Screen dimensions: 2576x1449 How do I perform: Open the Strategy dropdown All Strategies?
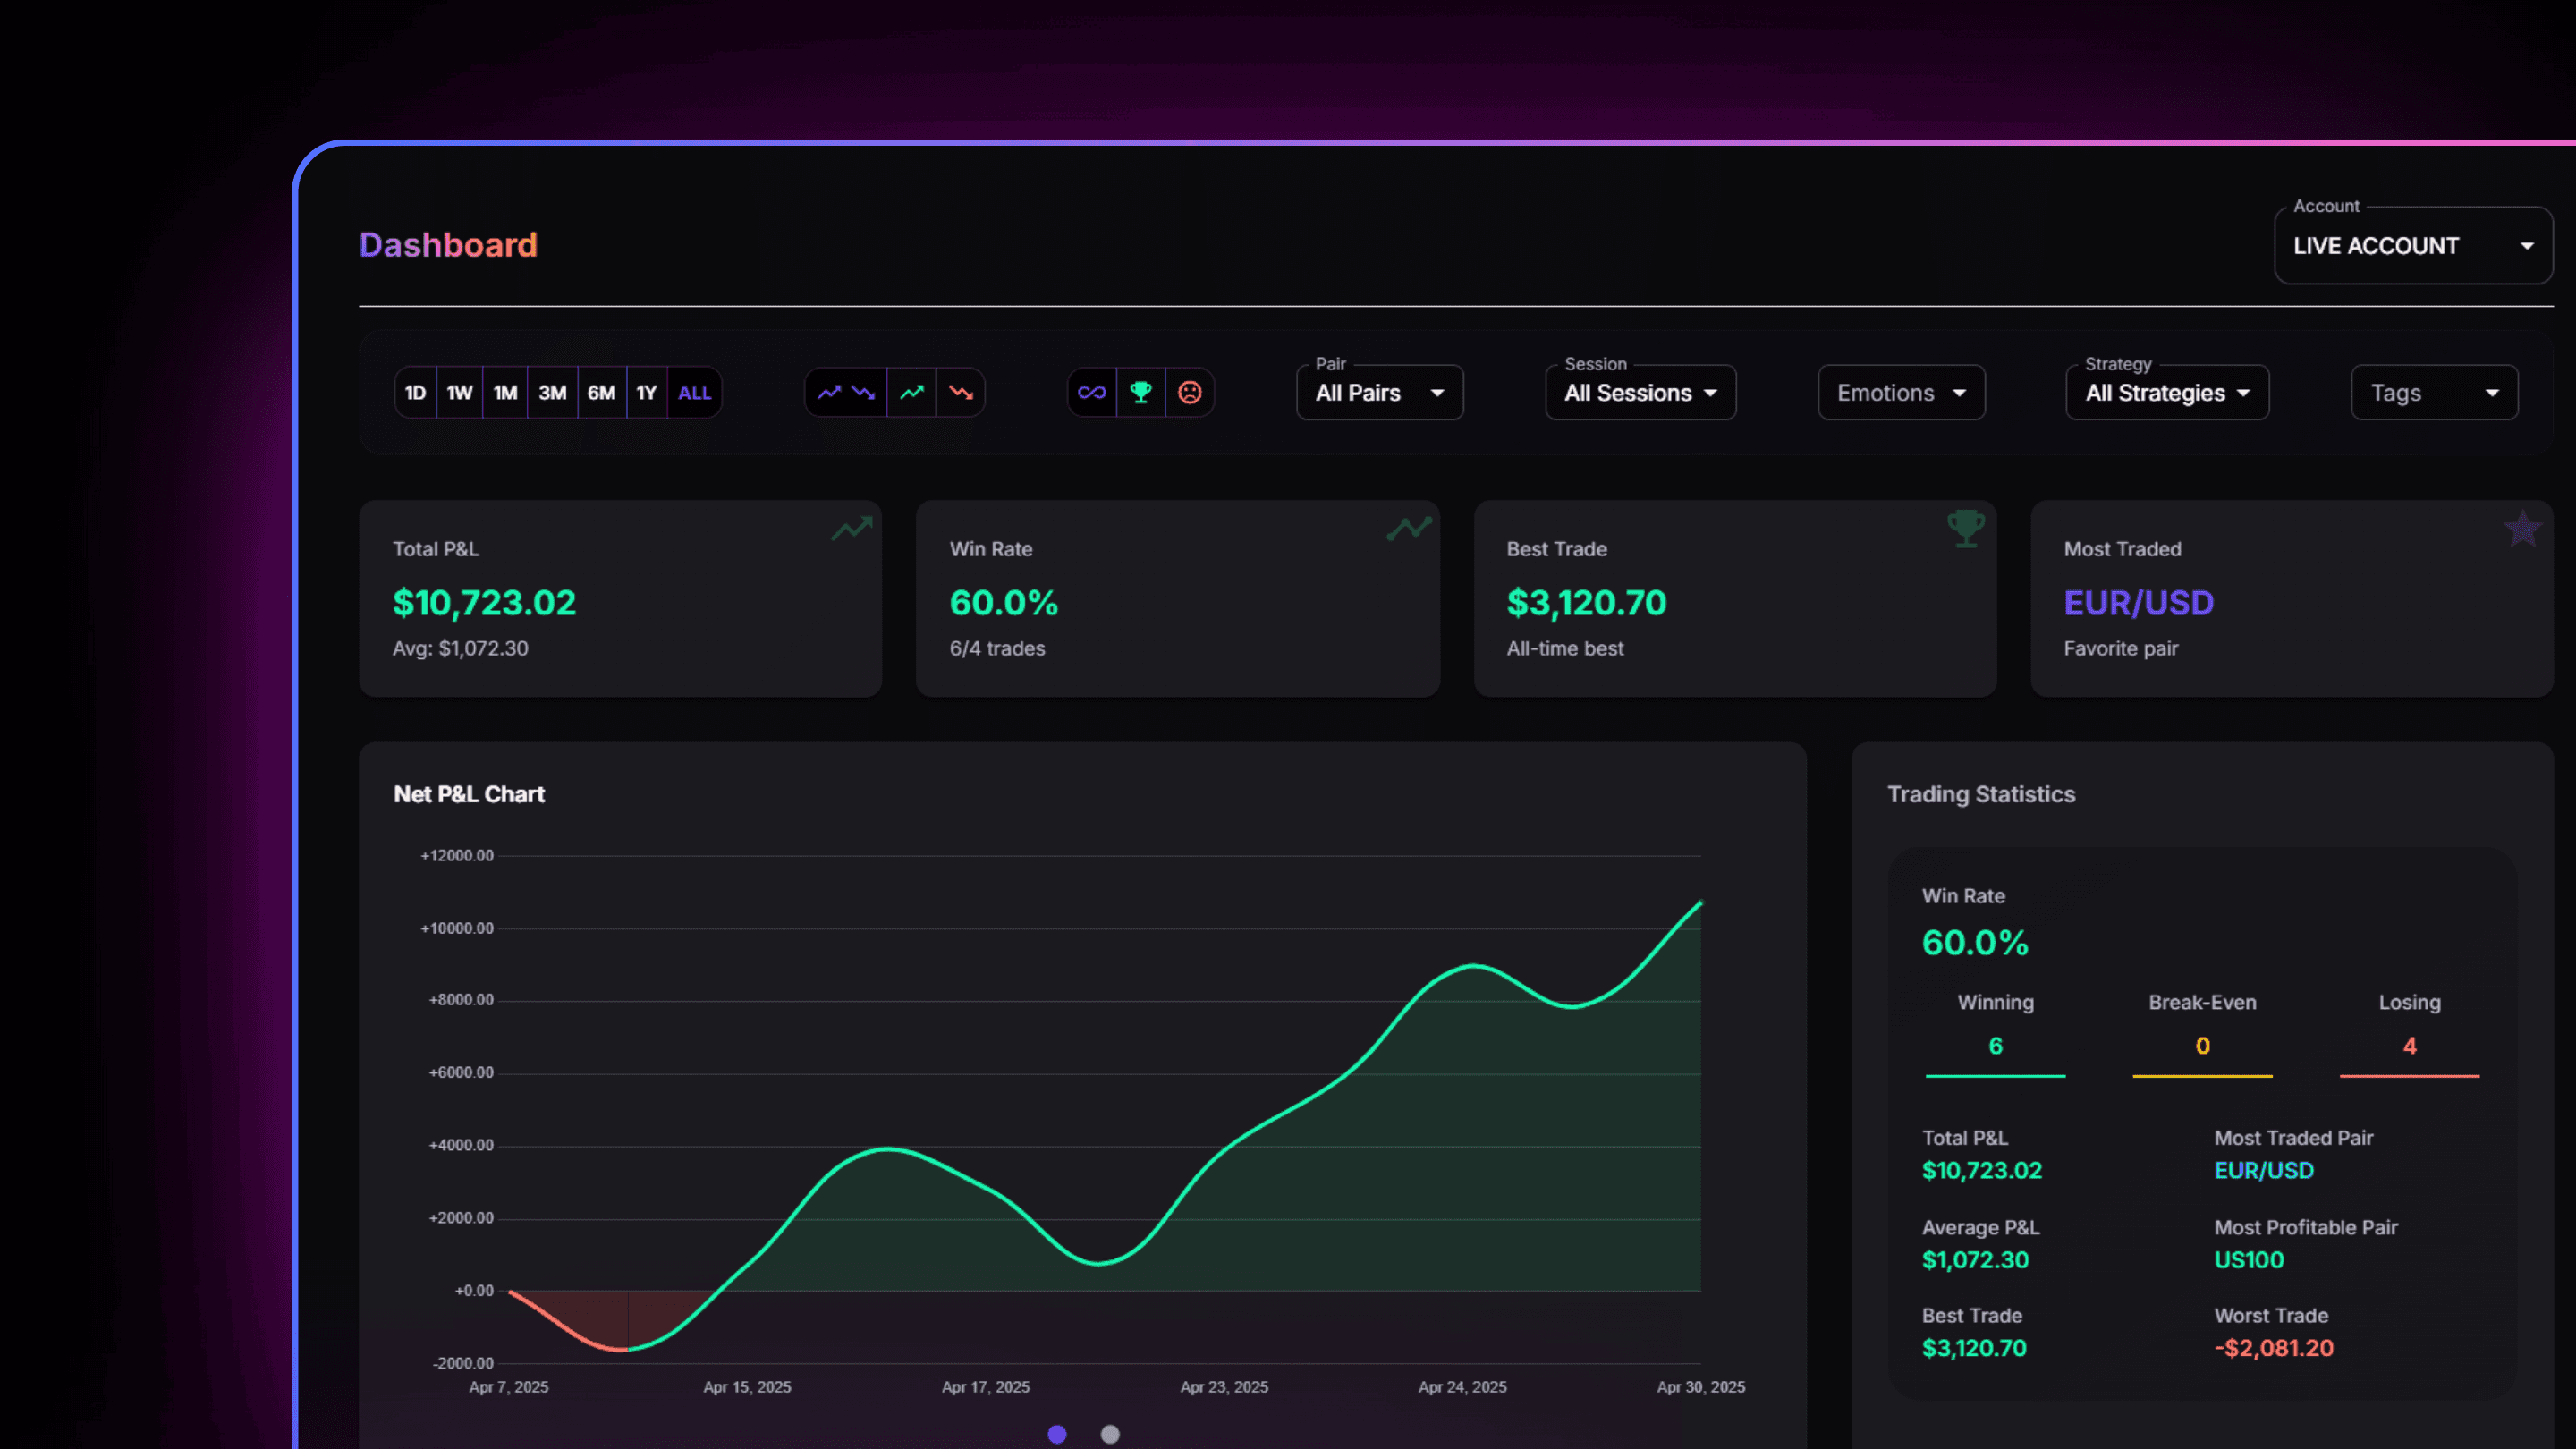click(x=2168, y=393)
